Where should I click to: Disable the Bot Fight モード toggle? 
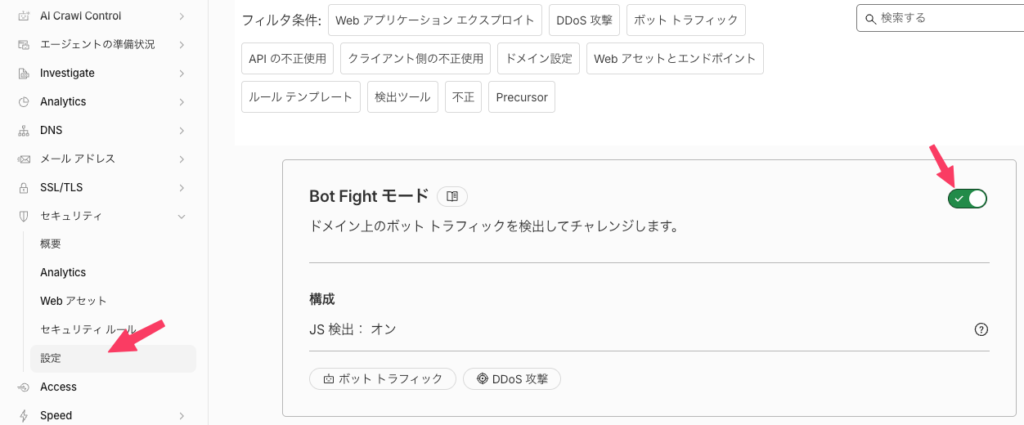(x=968, y=198)
